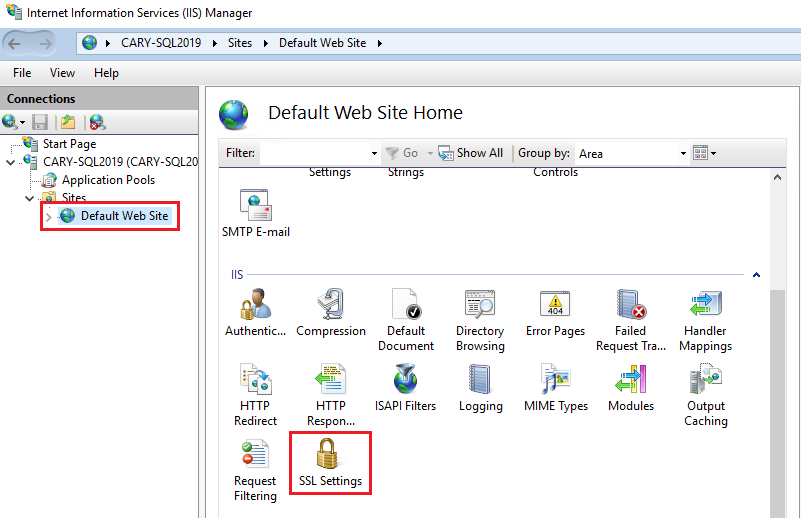Open the SMTP E-mail feature

tap(256, 213)
